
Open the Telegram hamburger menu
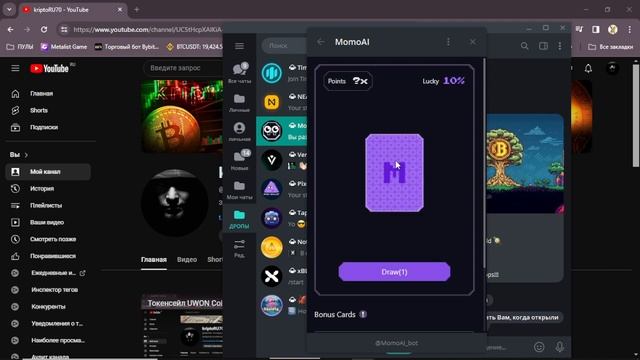click(239, 46)
